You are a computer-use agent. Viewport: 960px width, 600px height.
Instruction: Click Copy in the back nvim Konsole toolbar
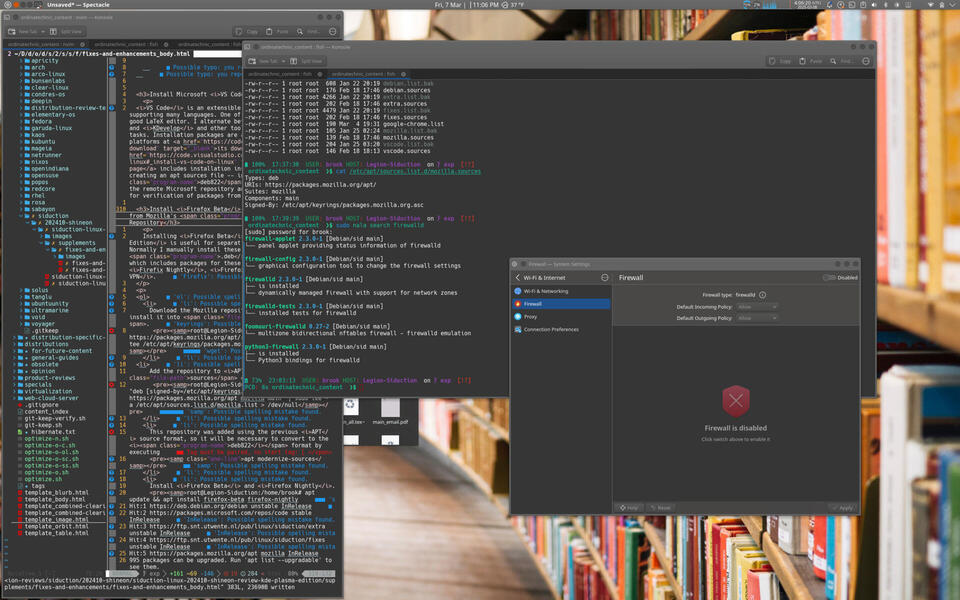coord(247,31)
